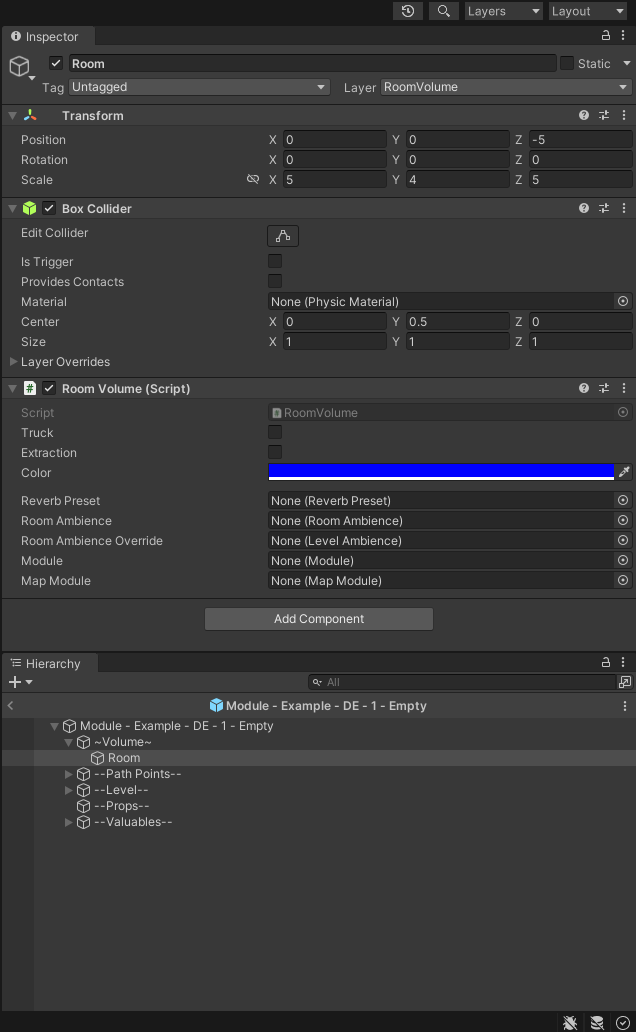Expand the --Valuables-- object
The width and height of the screenshot is (636, 1032).
[68, 822]
